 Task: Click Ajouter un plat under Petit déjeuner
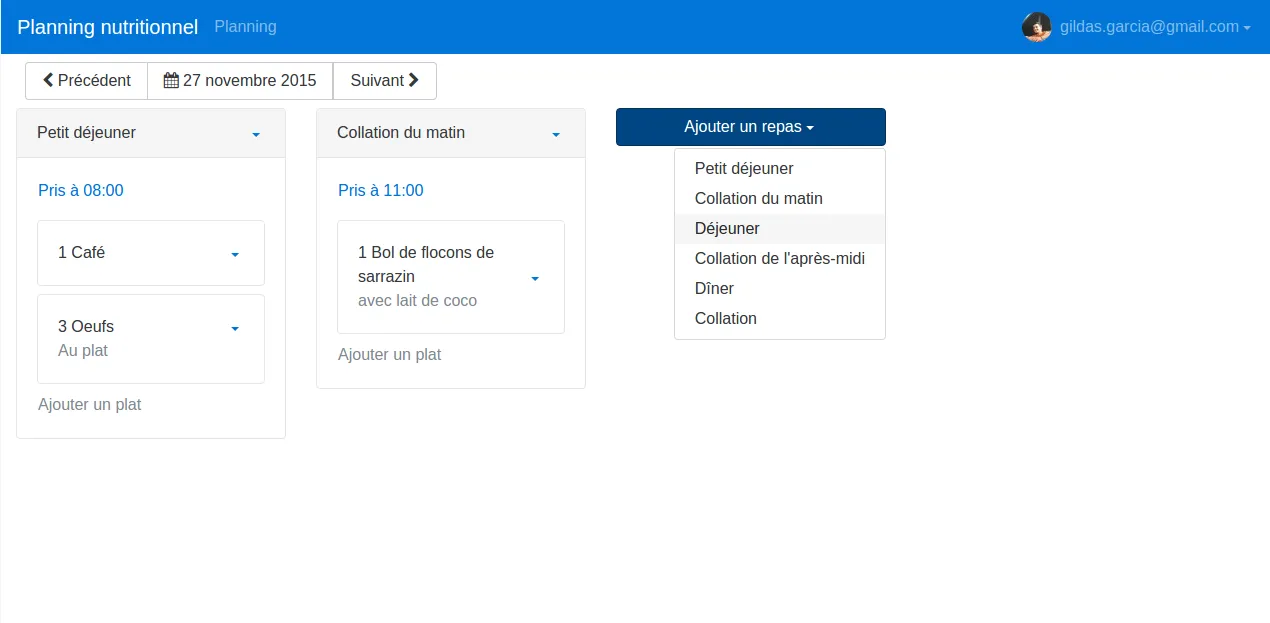[90, 404]
